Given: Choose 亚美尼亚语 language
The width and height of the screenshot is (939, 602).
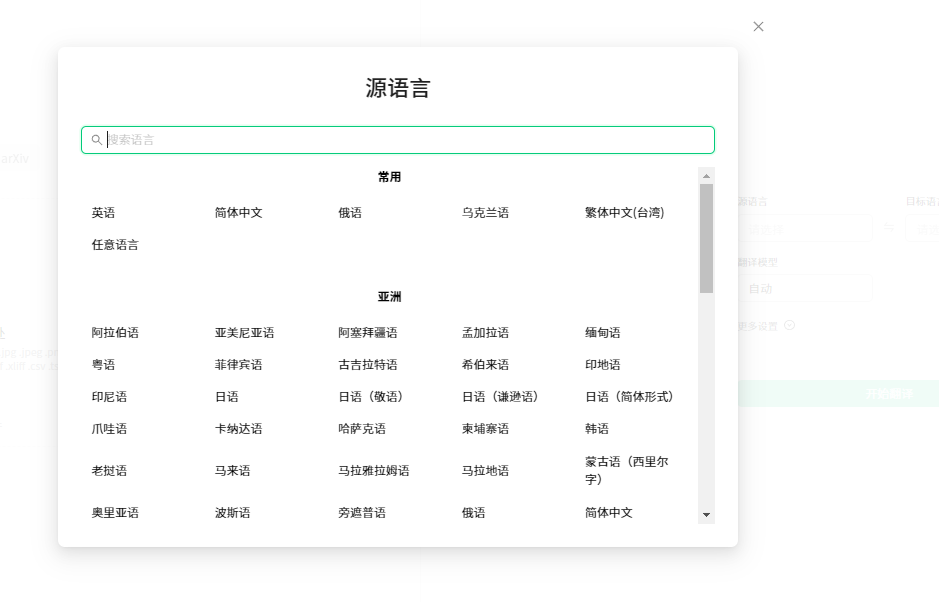Looking at the screenshot, I should click(x=244, y=333).
